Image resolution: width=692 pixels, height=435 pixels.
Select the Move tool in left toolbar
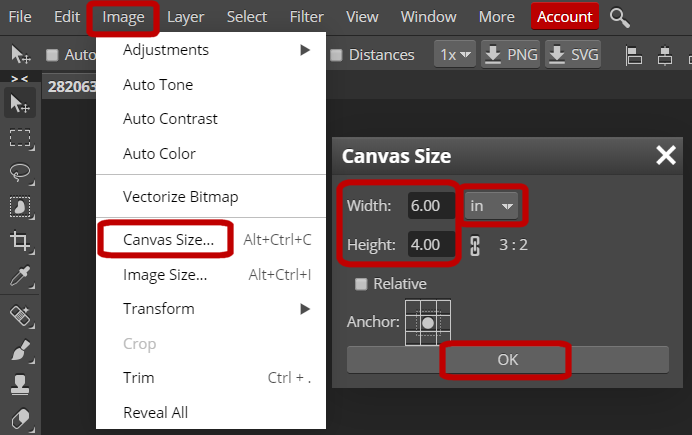pyautogui.click(x=19, y=103)
